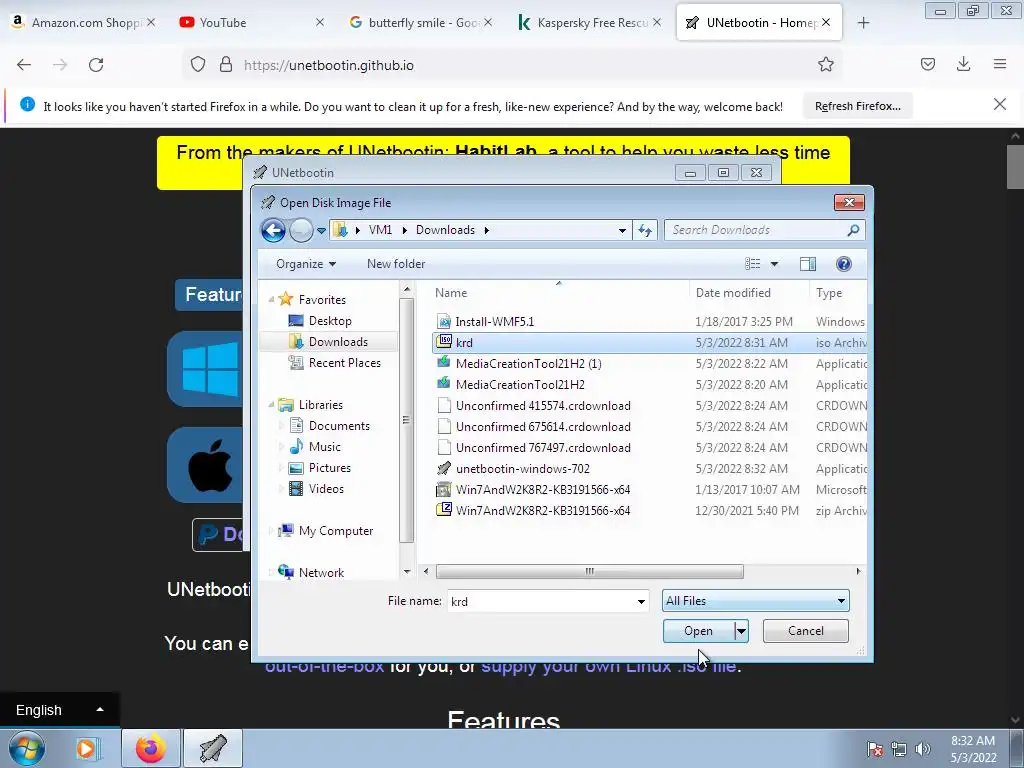Open the All Files type filter
This screenshot has width=1024, height=768.
756,601
